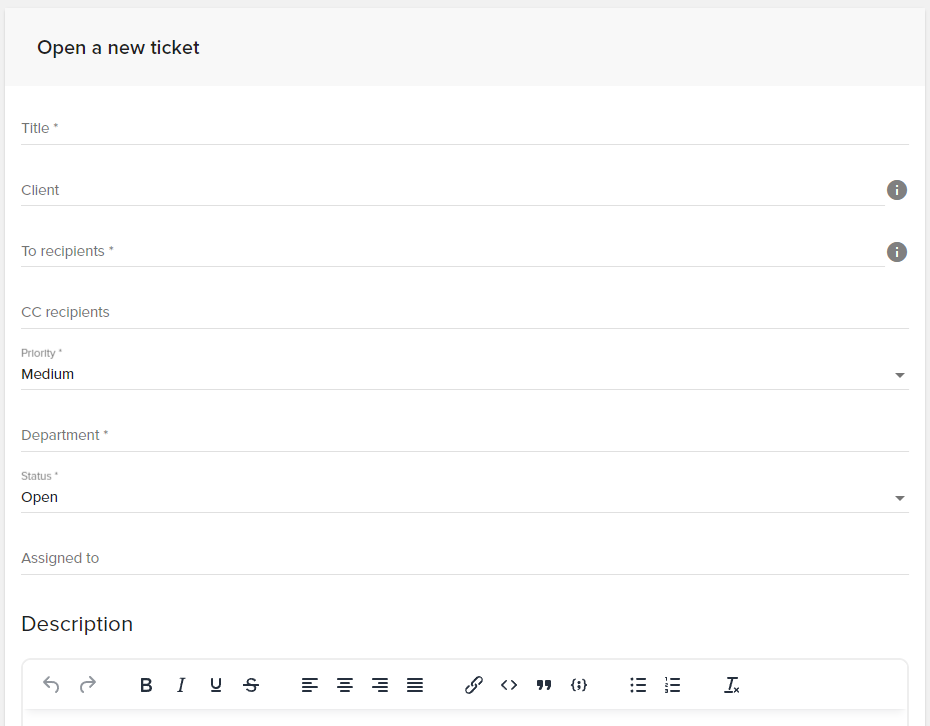Insert a numbered list
The image size is (930, 726).
[673, 685]
